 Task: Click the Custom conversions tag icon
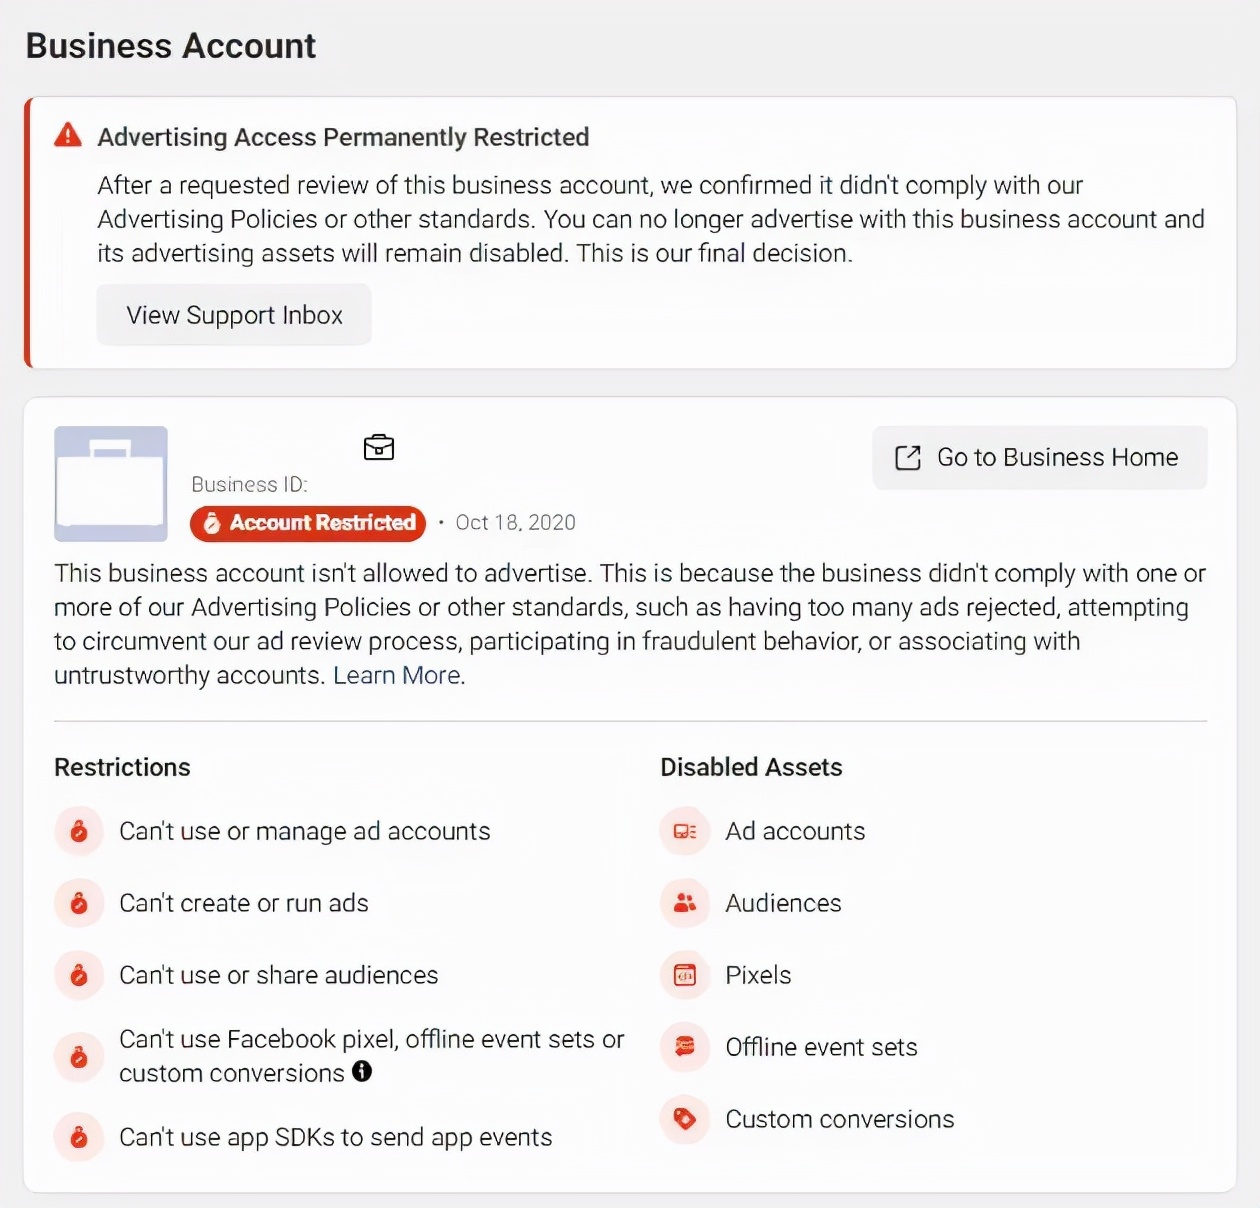pyautogui.click(x=685, y=1119)
